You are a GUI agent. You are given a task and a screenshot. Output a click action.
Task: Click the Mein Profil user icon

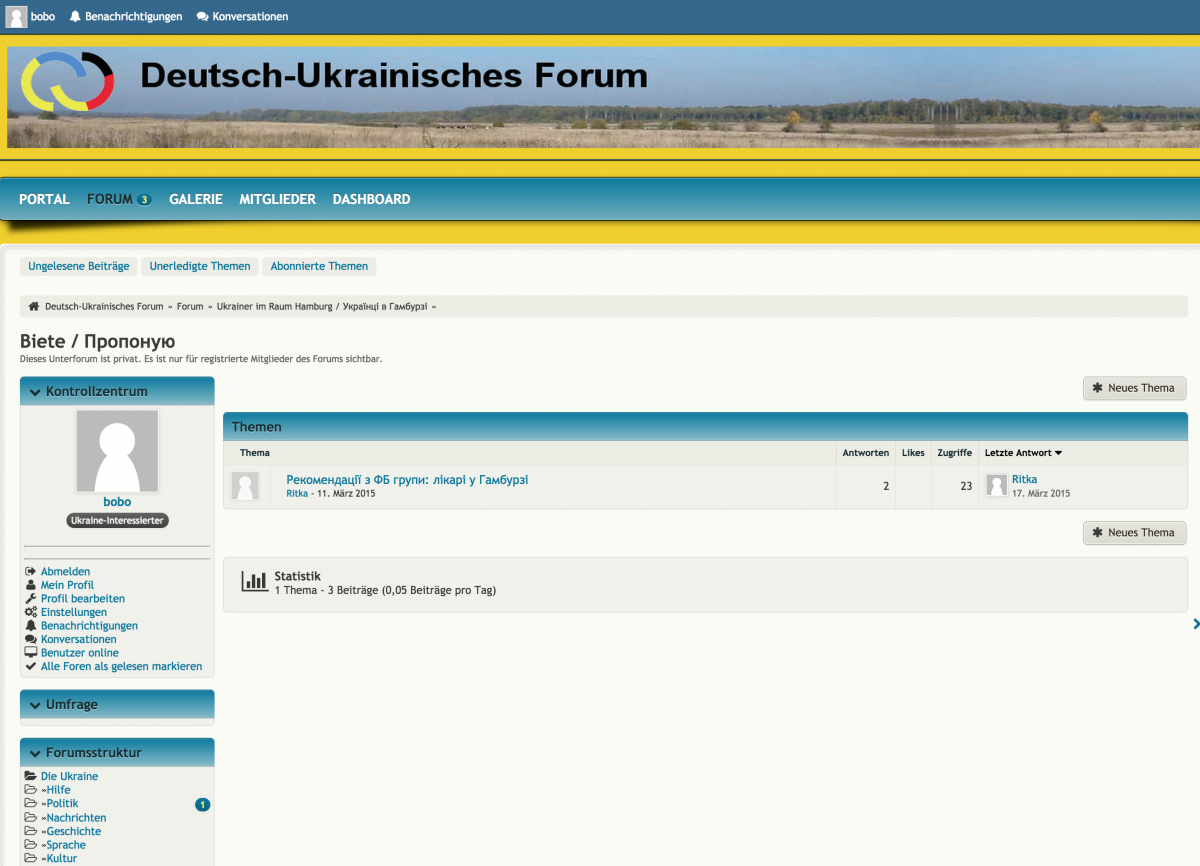(31, 585)
